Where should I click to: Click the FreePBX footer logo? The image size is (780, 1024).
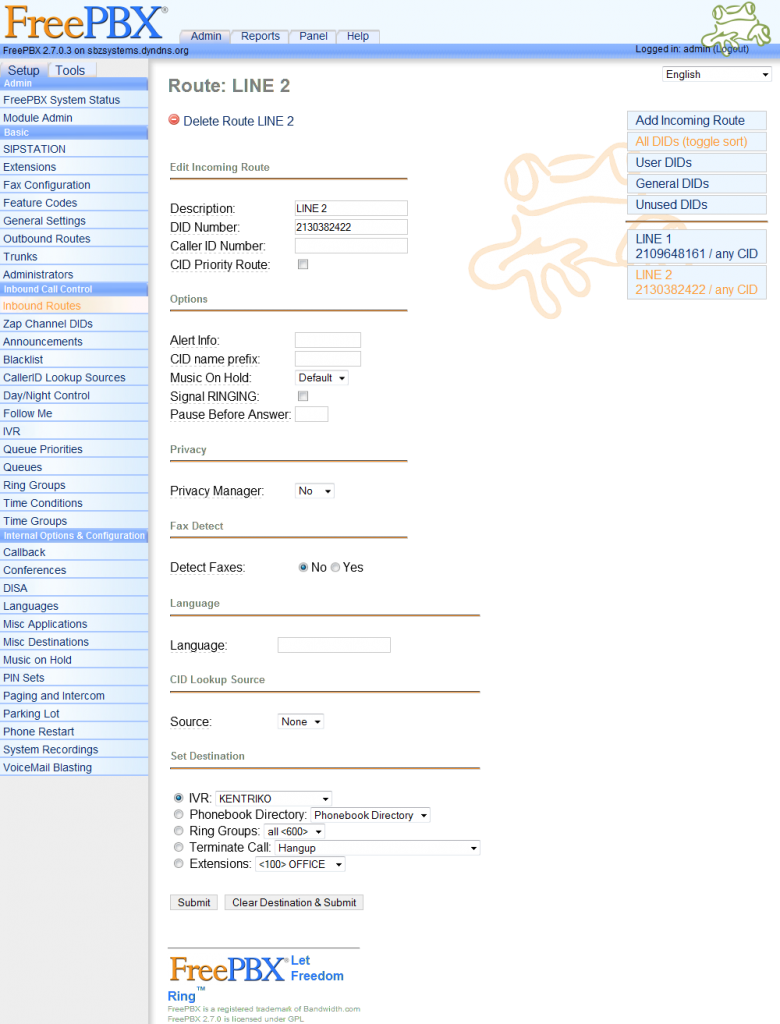pyautogui.click(x=229, y=969)
